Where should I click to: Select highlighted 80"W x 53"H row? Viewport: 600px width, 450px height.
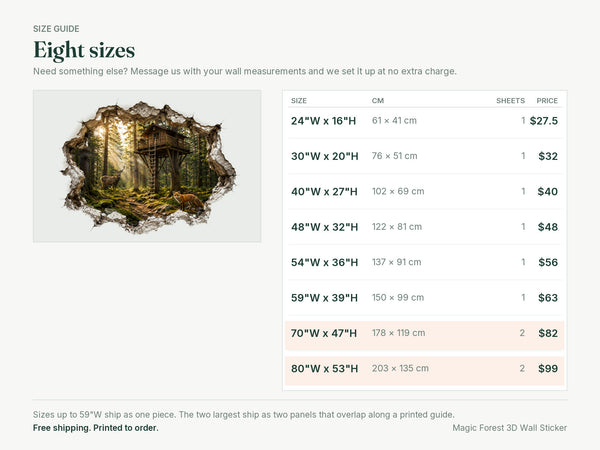[x=425, y=369]
